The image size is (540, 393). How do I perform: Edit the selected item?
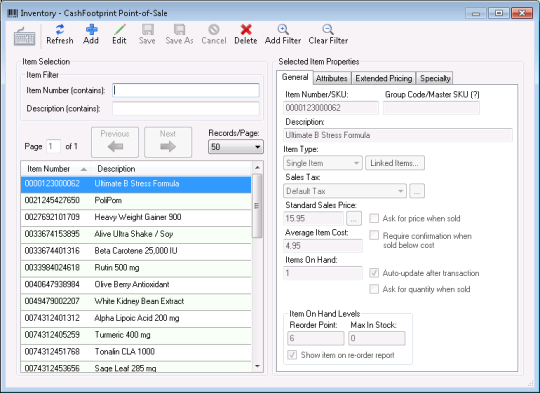point(119,34)
